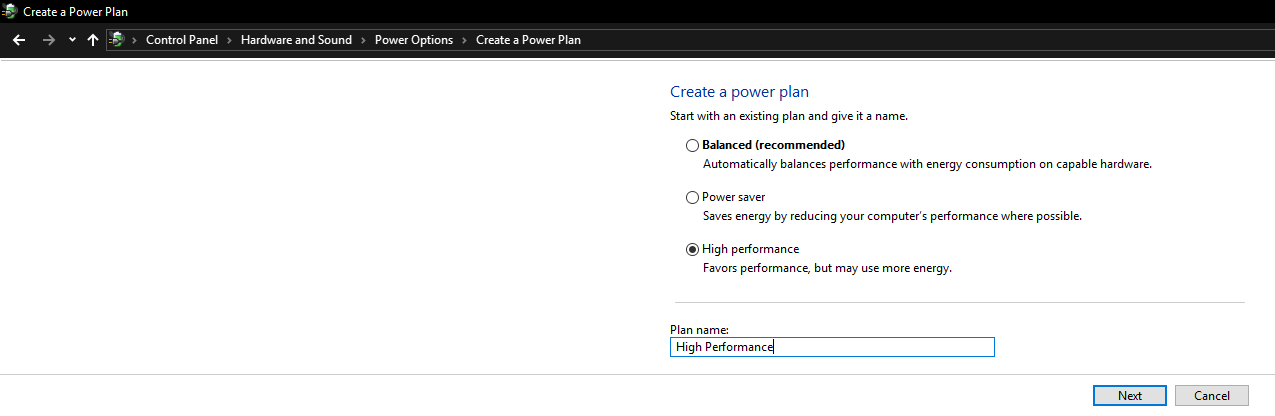Open Hardware and Sound breadcrumb

tap(296, 40)
